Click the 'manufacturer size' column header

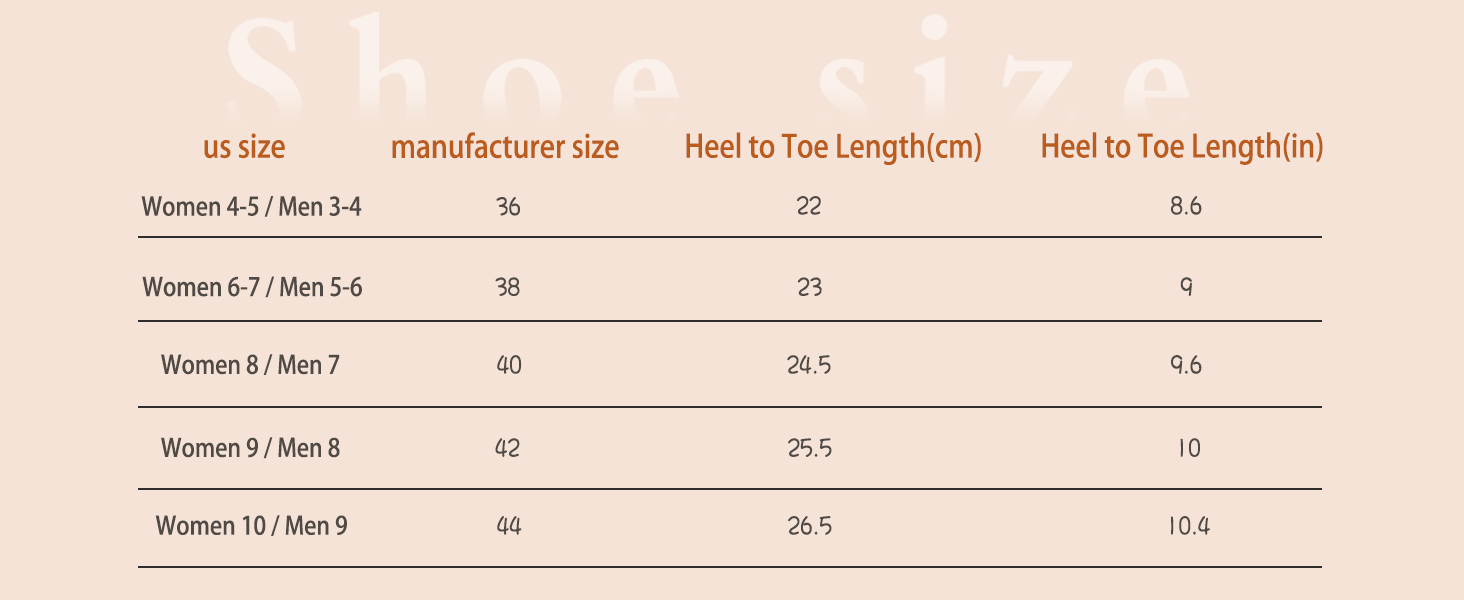pyautogui.click(x=505, y=148)
